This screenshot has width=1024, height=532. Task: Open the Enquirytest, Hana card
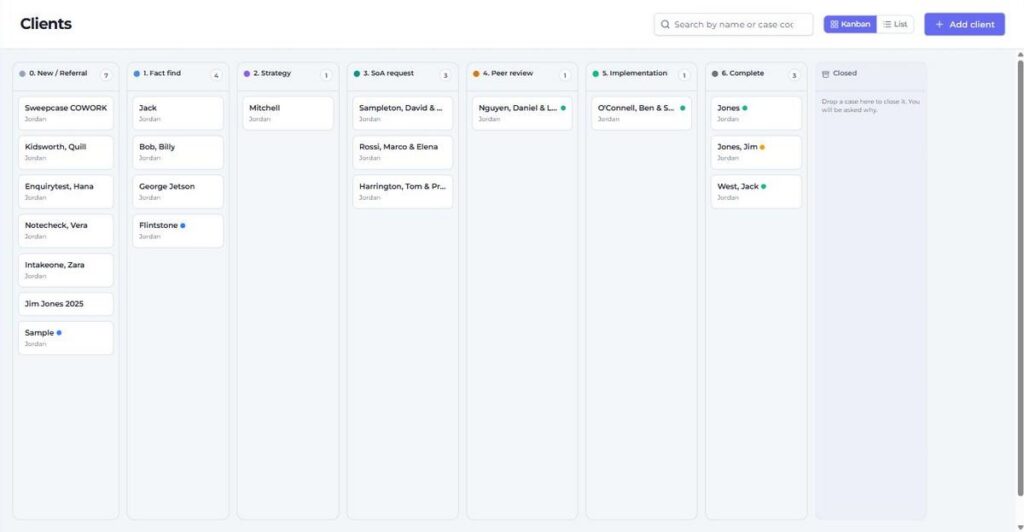pyautogui.click(x=66, y=191)
